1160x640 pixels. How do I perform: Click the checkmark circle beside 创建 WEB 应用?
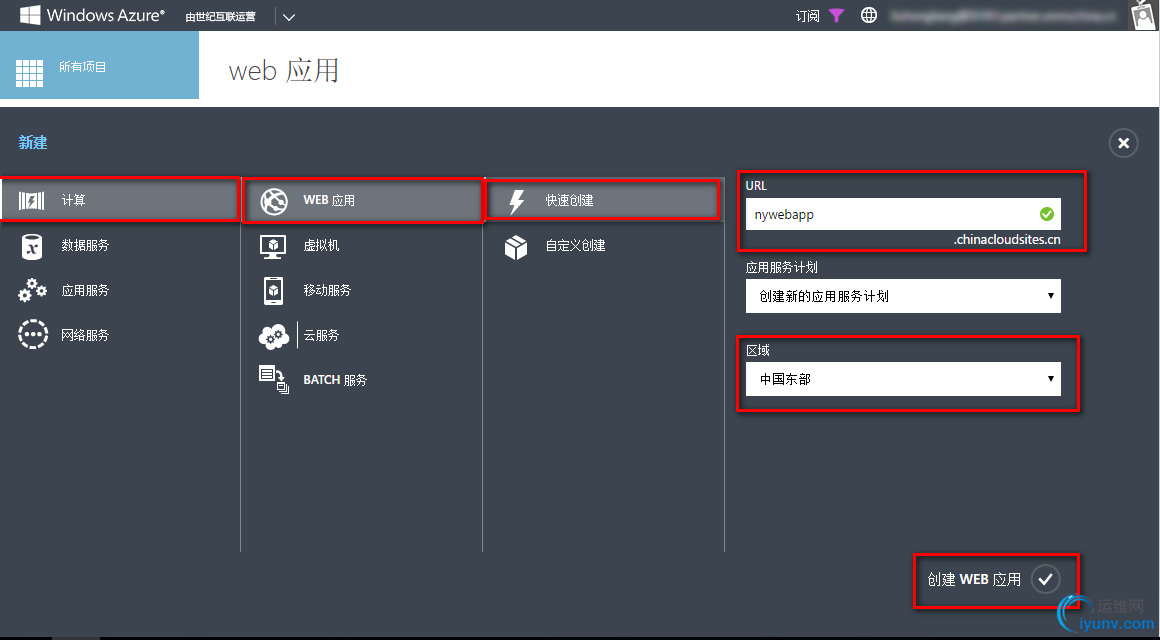click(1045, 579)
